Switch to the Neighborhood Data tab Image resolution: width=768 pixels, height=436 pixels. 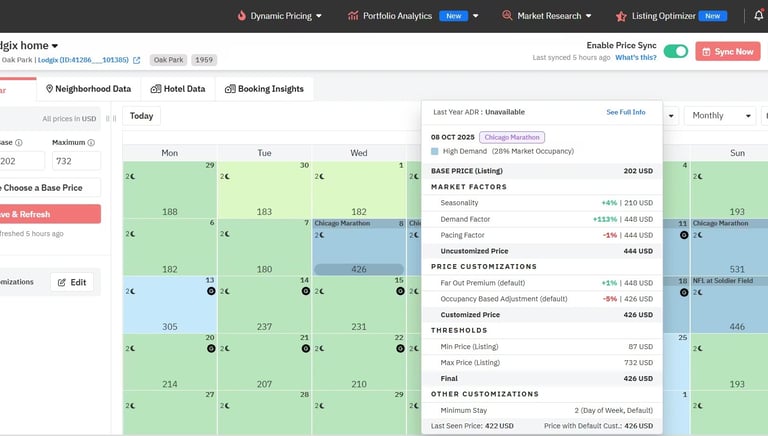tap(89, 89)
